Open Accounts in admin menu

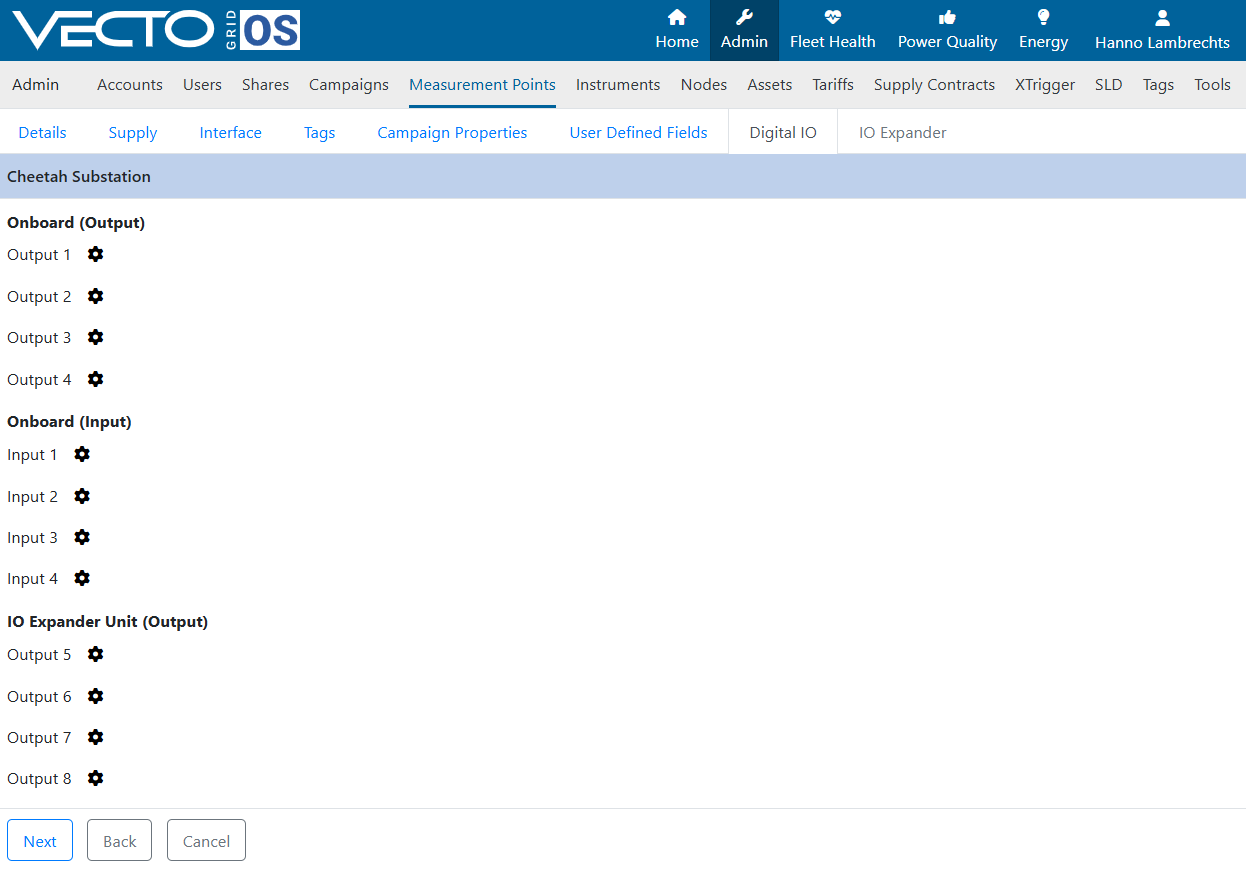click(130, 85)
